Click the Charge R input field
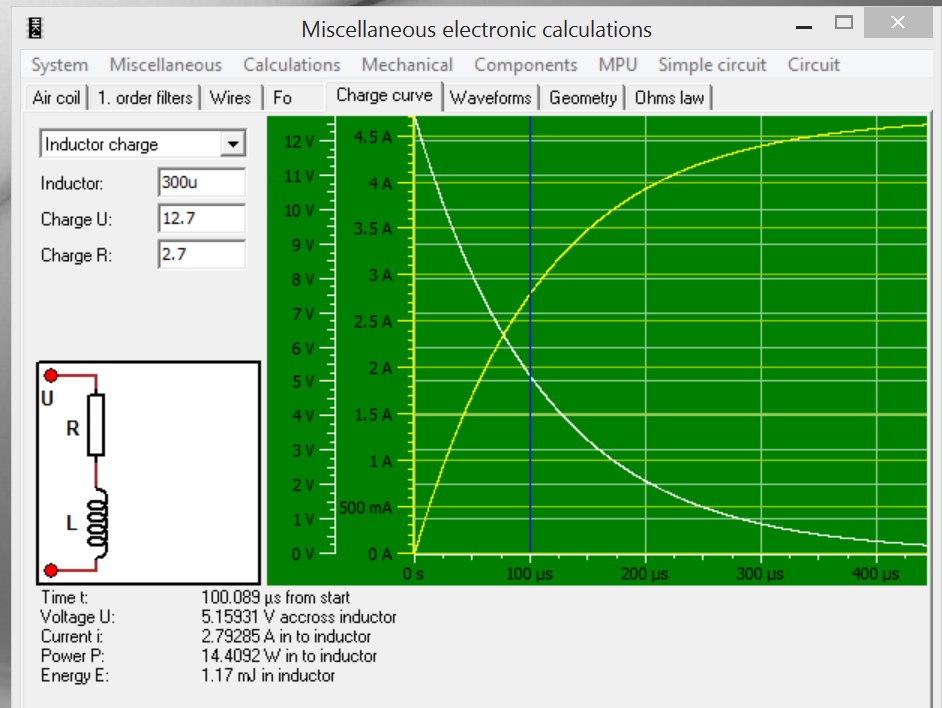Image resolution: width=942 pixels, height=708 pixels. point(201,255)
